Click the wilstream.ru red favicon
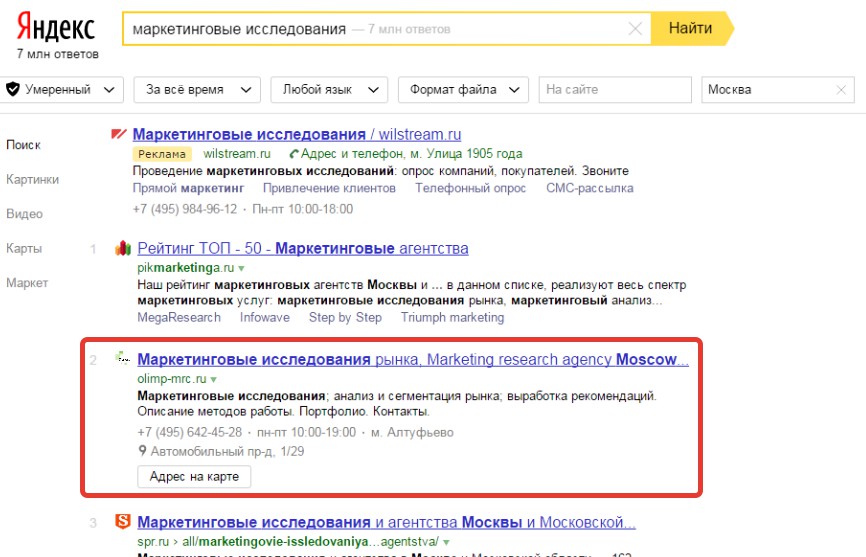 point(119,134)
